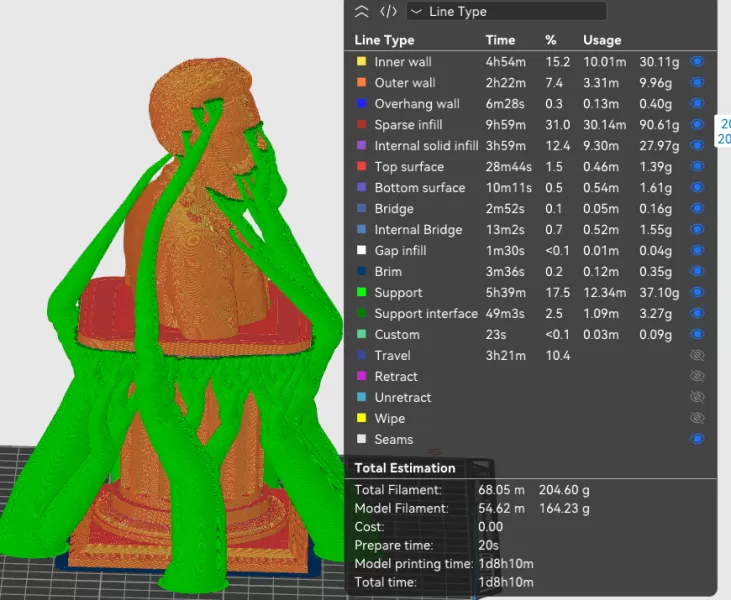Toggle Overhang wall visibility eye
The image size is (731, 600).
click(697, 103)
